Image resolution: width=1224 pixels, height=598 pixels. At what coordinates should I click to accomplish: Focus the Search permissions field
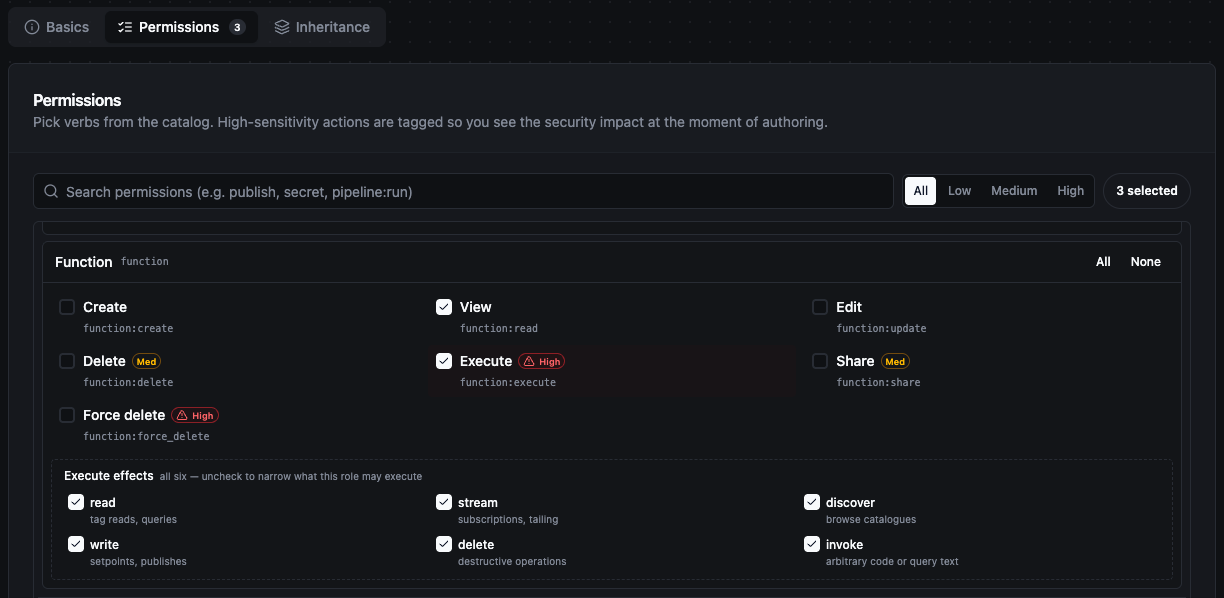click(463, 191)
